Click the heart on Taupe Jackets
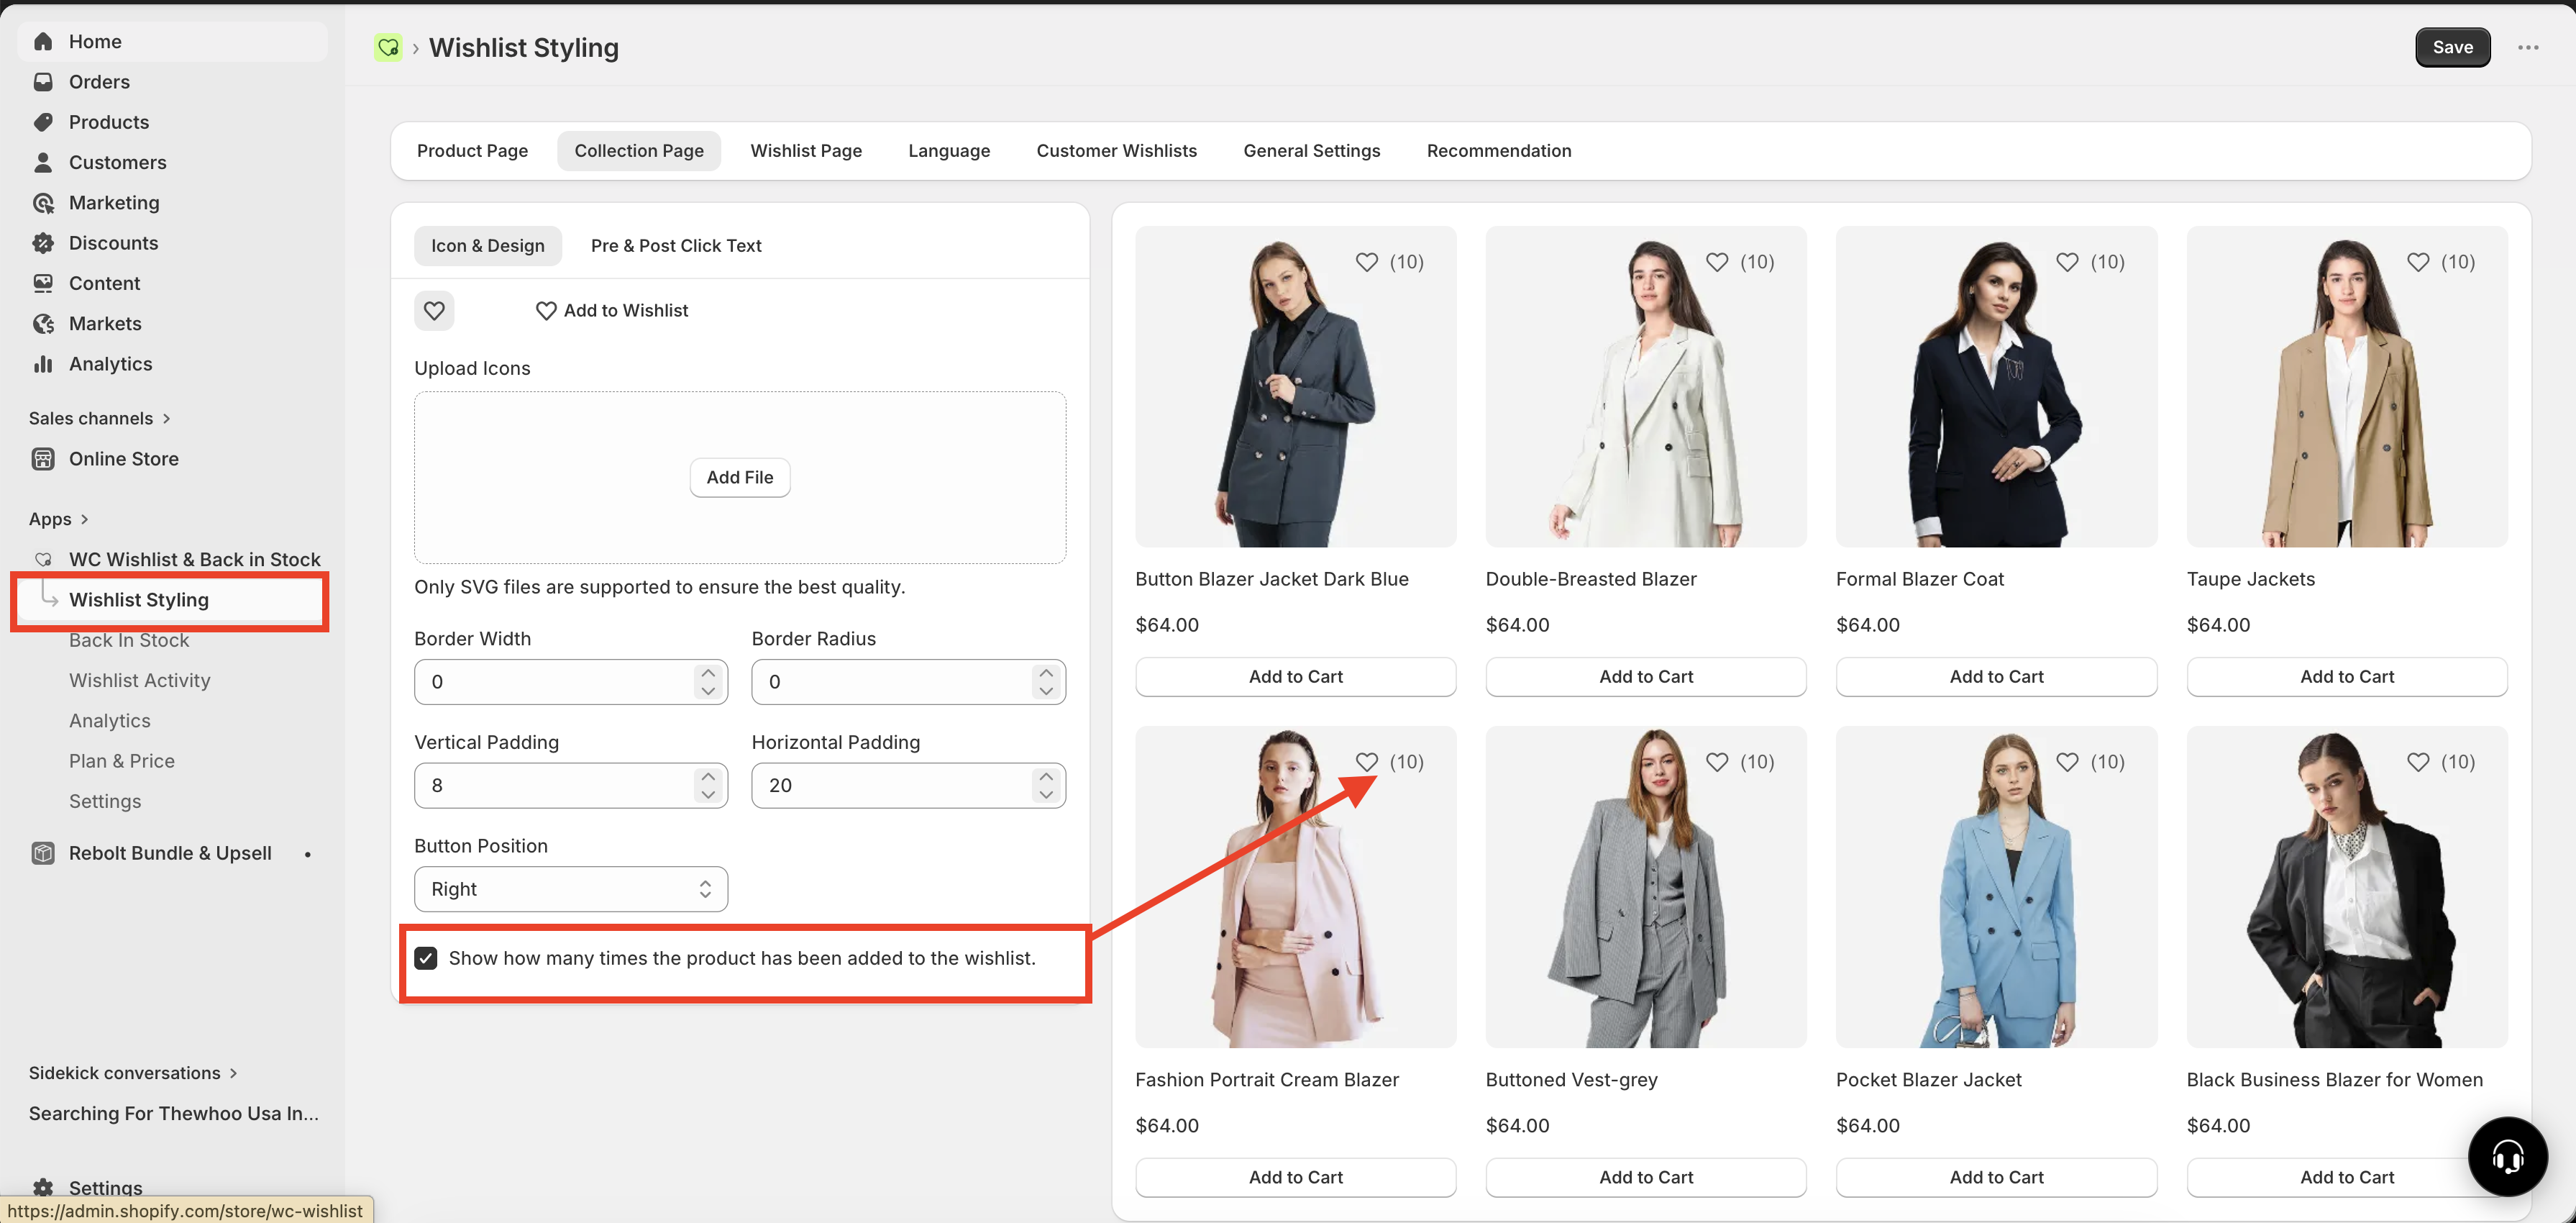Viewport: 2576px width, 1223px height. pos(2418,262)
